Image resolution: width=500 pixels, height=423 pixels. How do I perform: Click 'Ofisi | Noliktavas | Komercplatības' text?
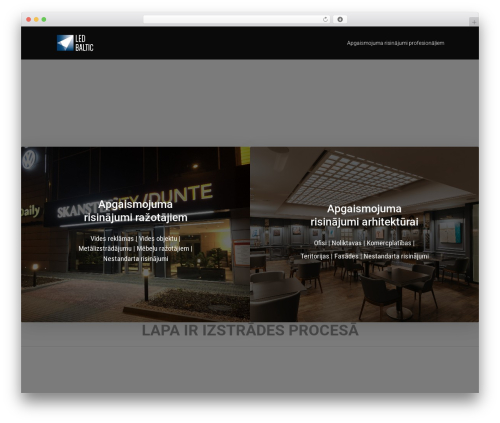364,243
